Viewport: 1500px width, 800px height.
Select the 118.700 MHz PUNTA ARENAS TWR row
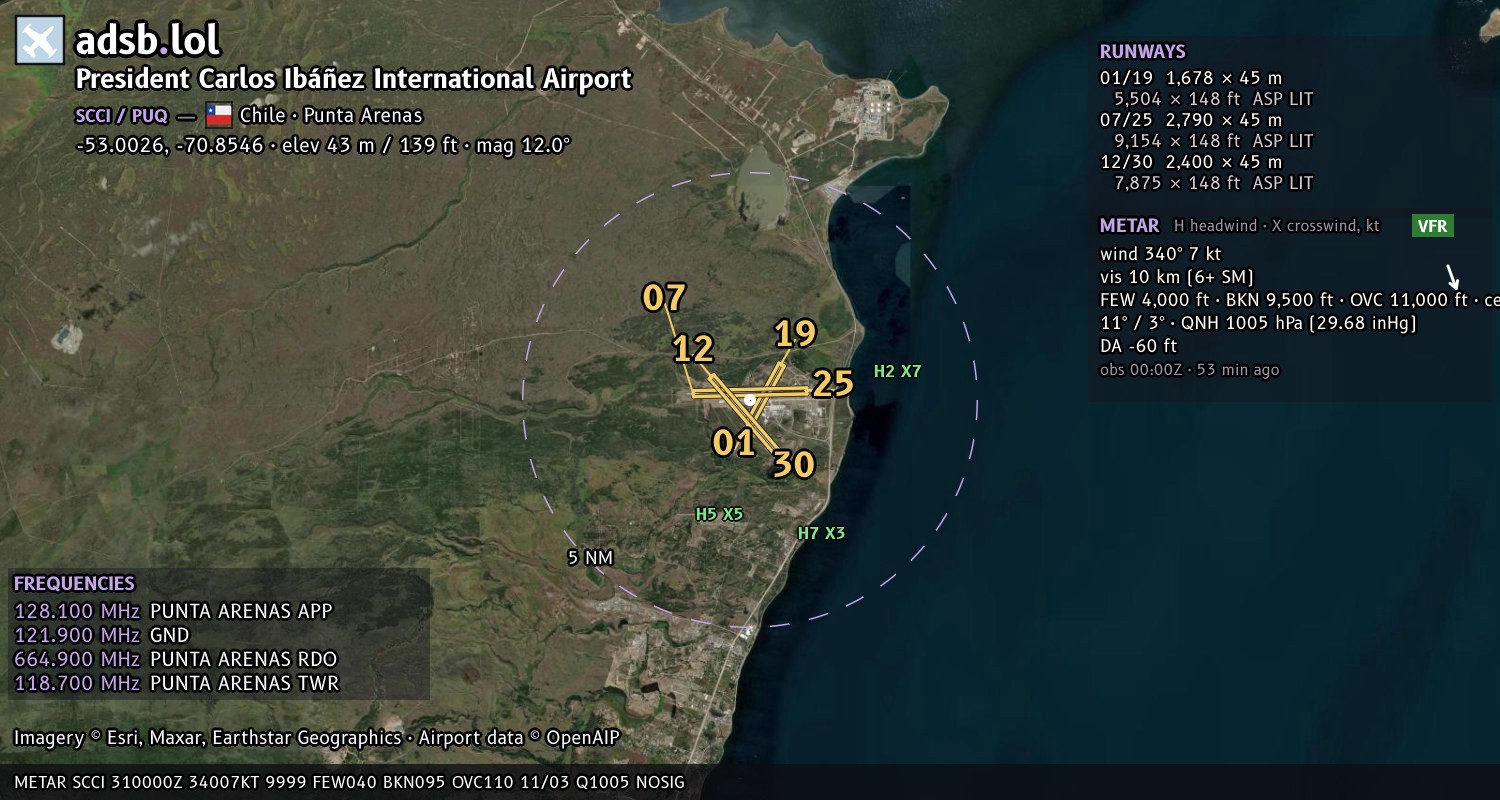pyautogui.click(x=177, y=683)
